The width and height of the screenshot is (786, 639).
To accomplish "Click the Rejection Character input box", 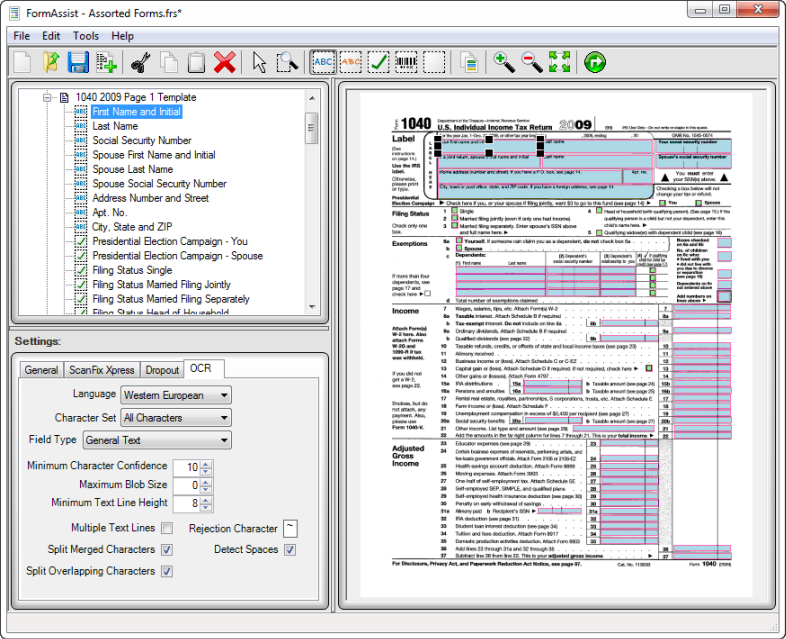I will coord(290,528).
